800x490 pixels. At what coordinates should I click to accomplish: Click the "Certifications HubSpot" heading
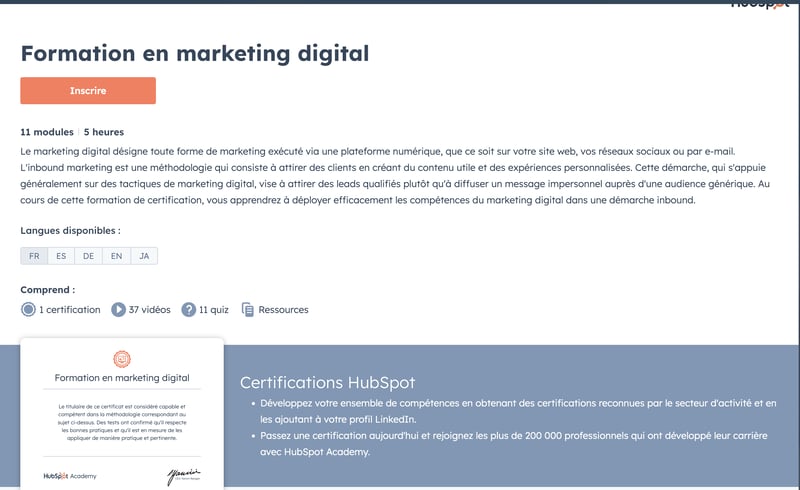coord(328,382)
